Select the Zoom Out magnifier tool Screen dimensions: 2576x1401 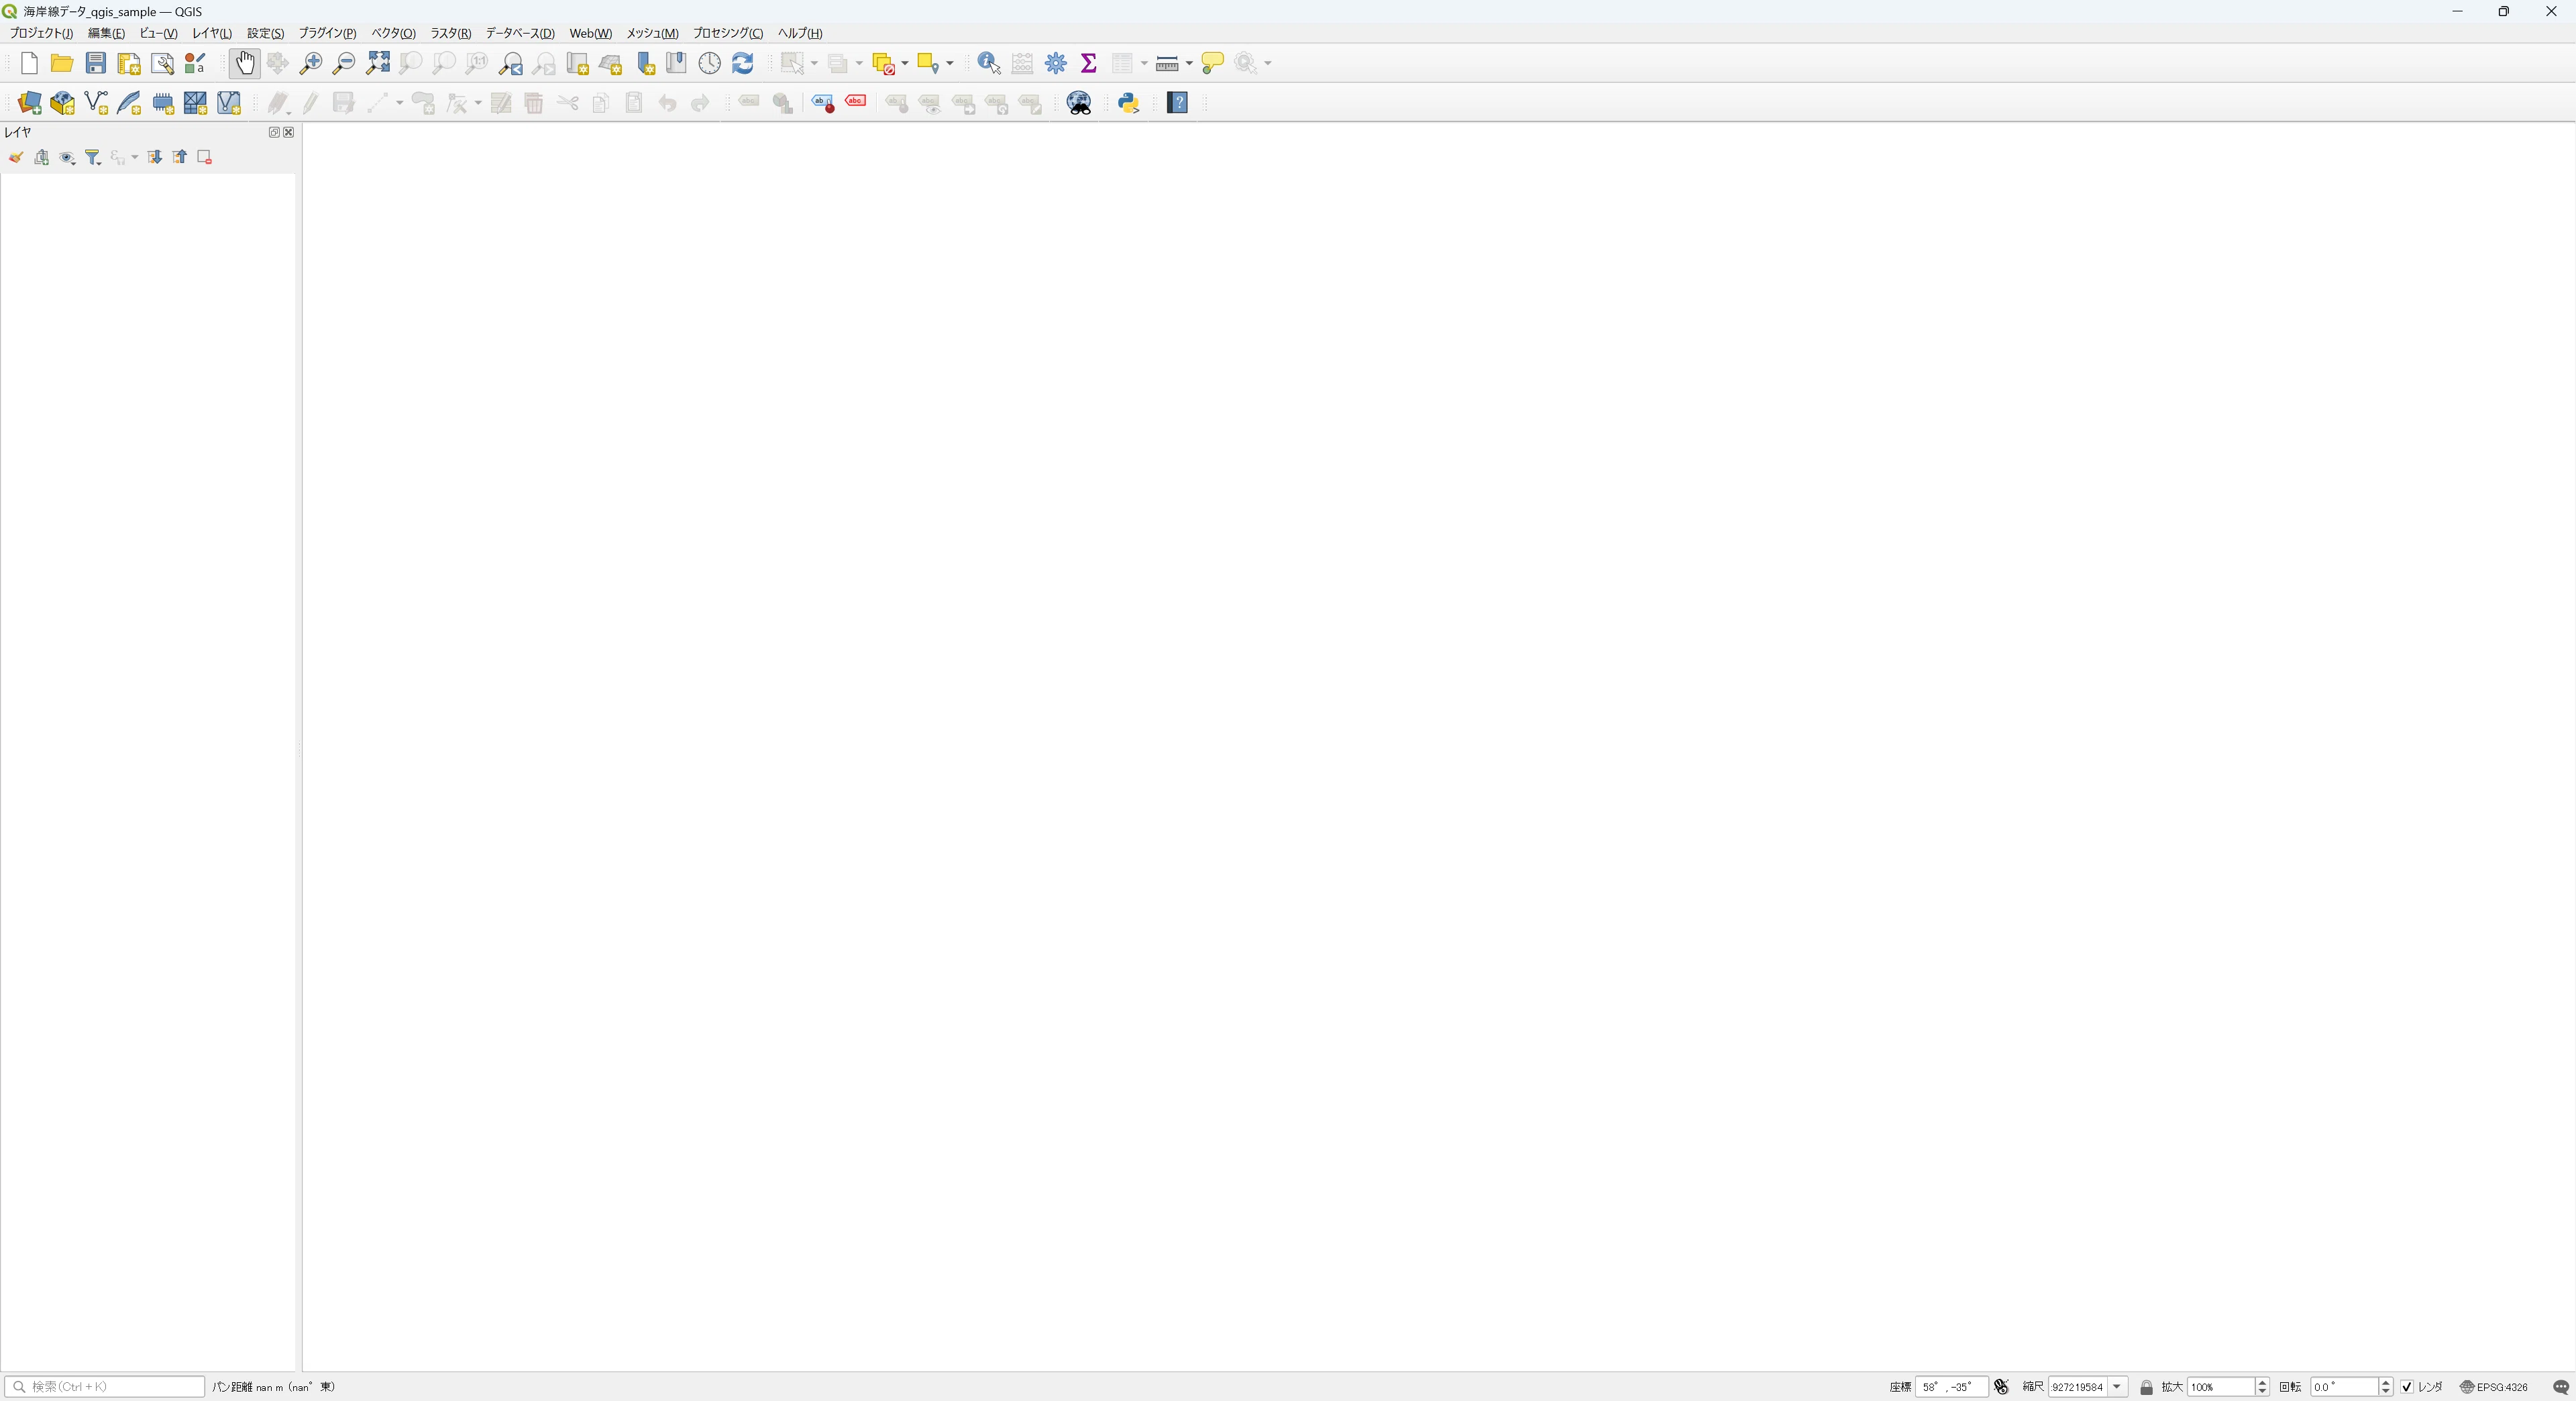tap(344, 63)
